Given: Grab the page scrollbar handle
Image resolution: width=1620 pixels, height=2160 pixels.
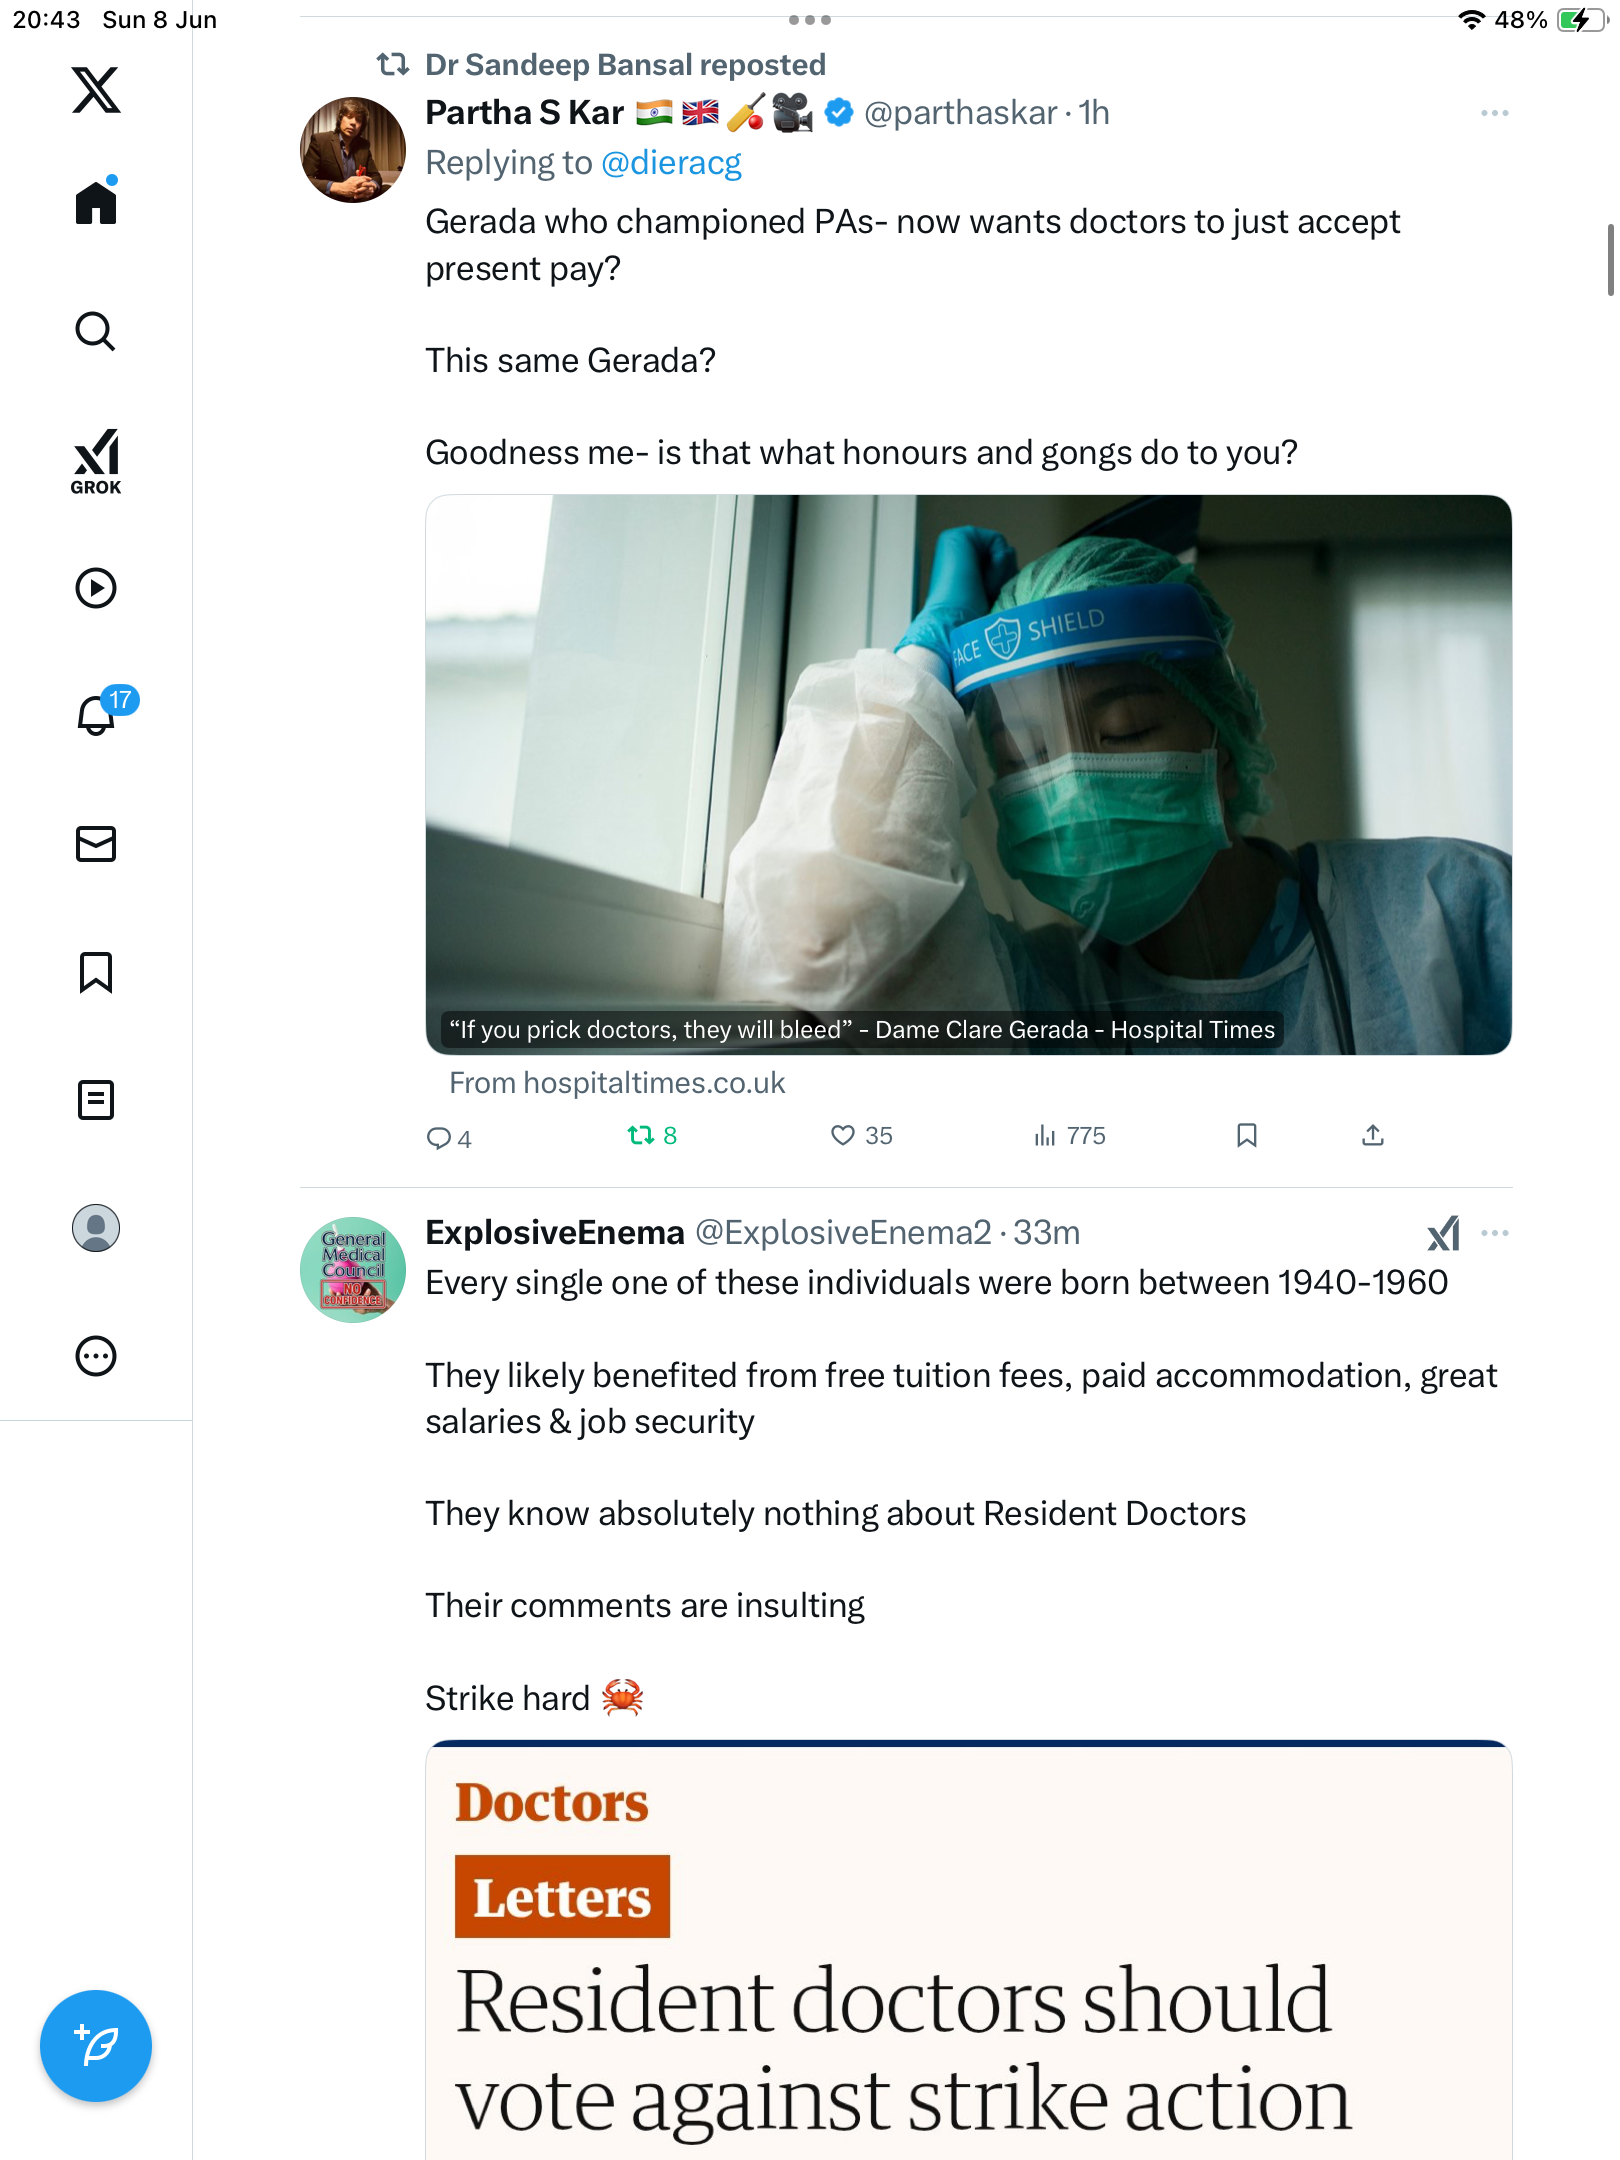Looking at the screenshot, I should click(1610, 260).
